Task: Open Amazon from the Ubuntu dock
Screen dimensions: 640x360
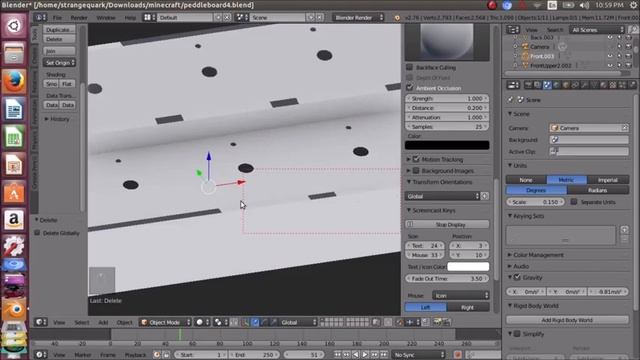Action: [14, 220]
